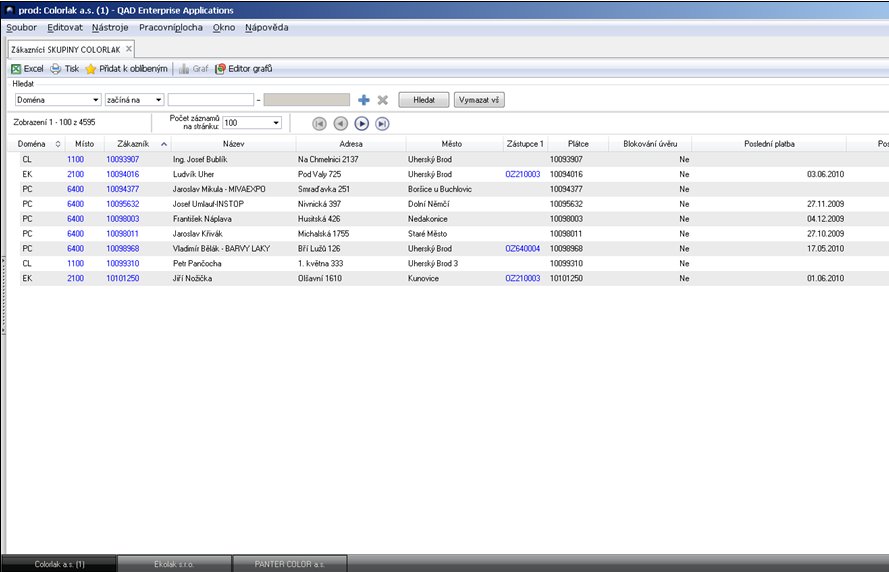Screen dimensions: 889x572
Task: Click the first search value input field
Action: point(211,100)
